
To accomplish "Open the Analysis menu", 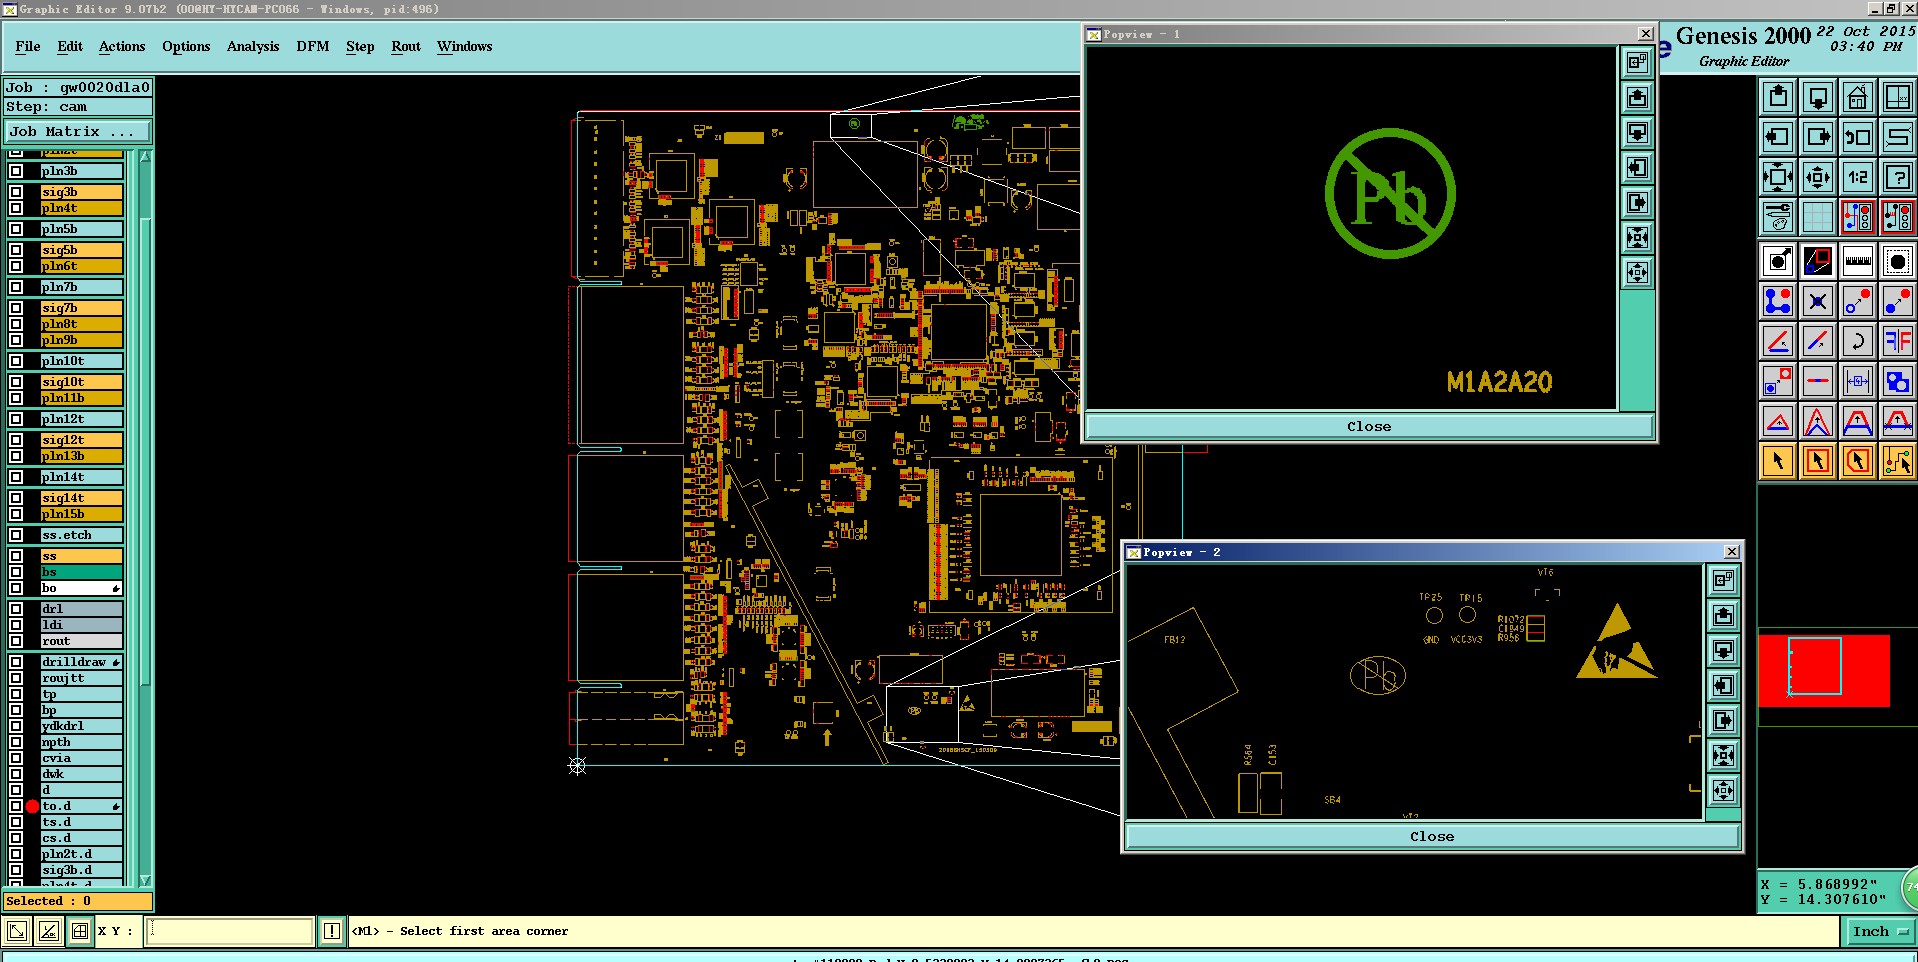I will coord(253,47).
